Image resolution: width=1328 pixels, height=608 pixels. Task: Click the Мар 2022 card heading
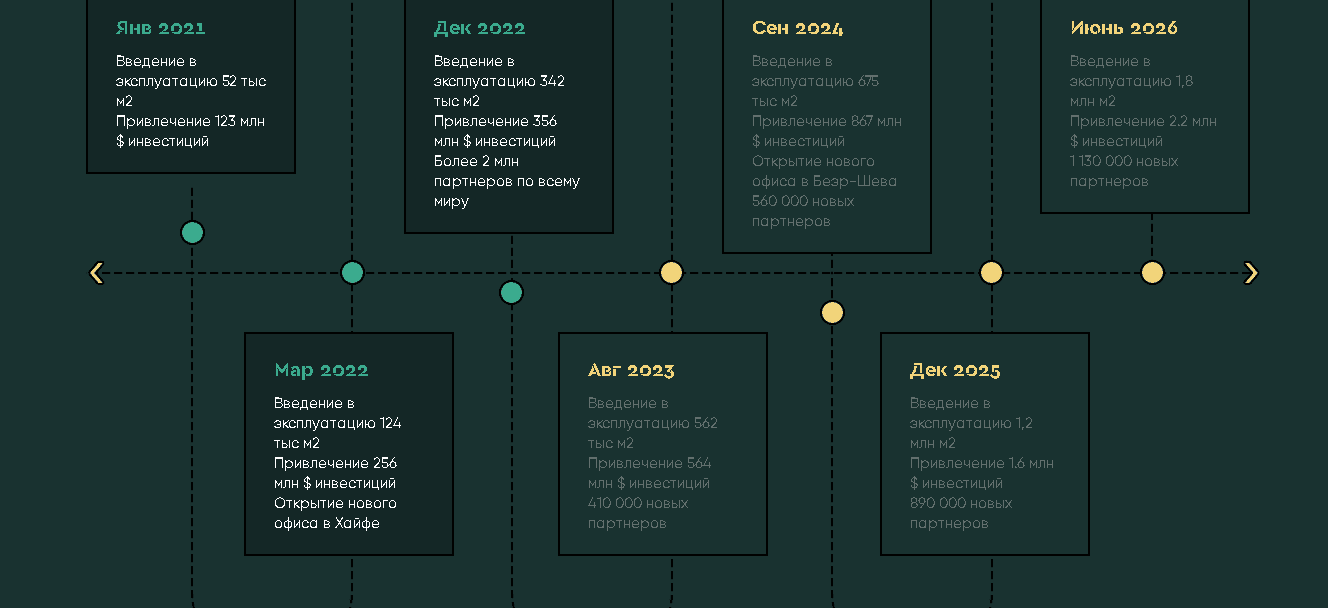(x=321, y=370)
